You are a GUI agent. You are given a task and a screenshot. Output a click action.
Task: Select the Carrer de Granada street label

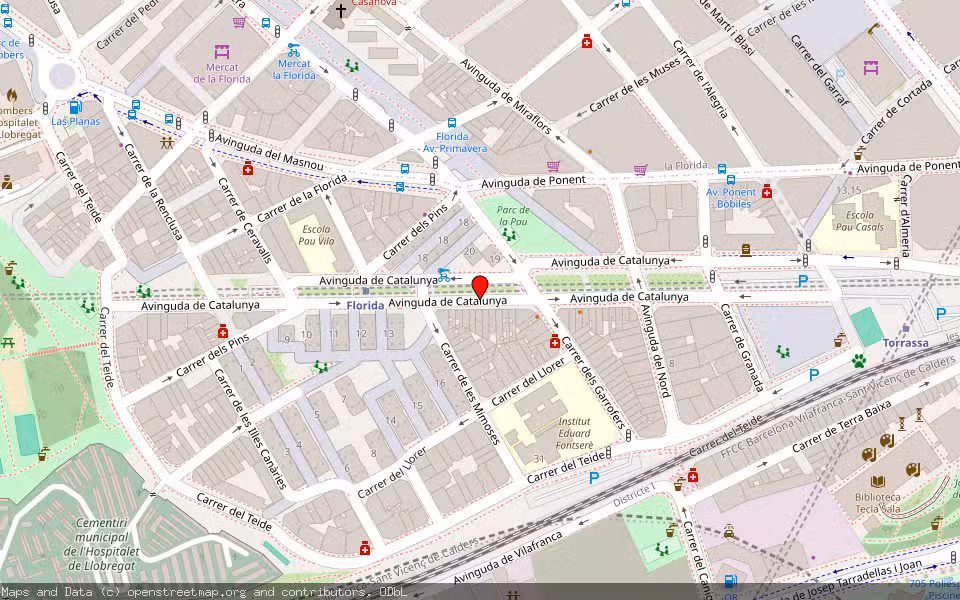tap(742, 347)
